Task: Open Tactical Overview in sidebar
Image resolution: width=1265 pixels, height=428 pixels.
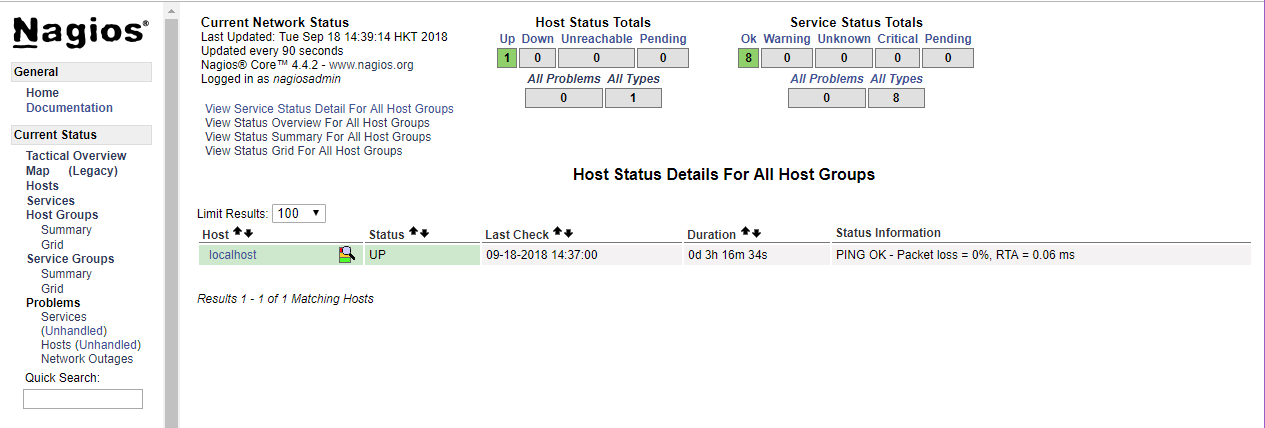Action: tap(76, 156)
